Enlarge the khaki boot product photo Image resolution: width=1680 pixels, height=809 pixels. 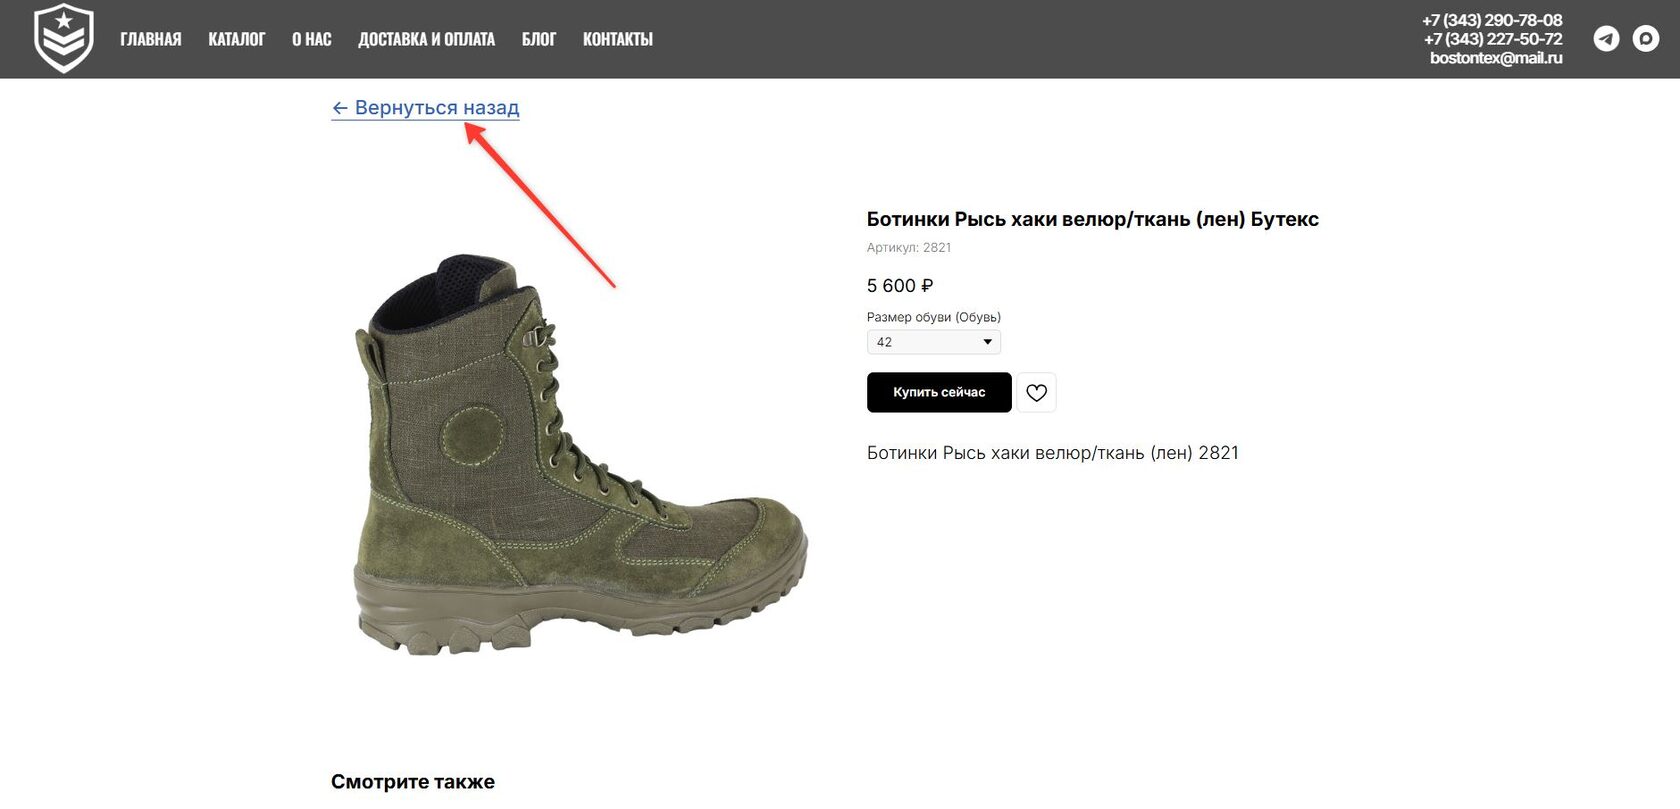[580, 455]
